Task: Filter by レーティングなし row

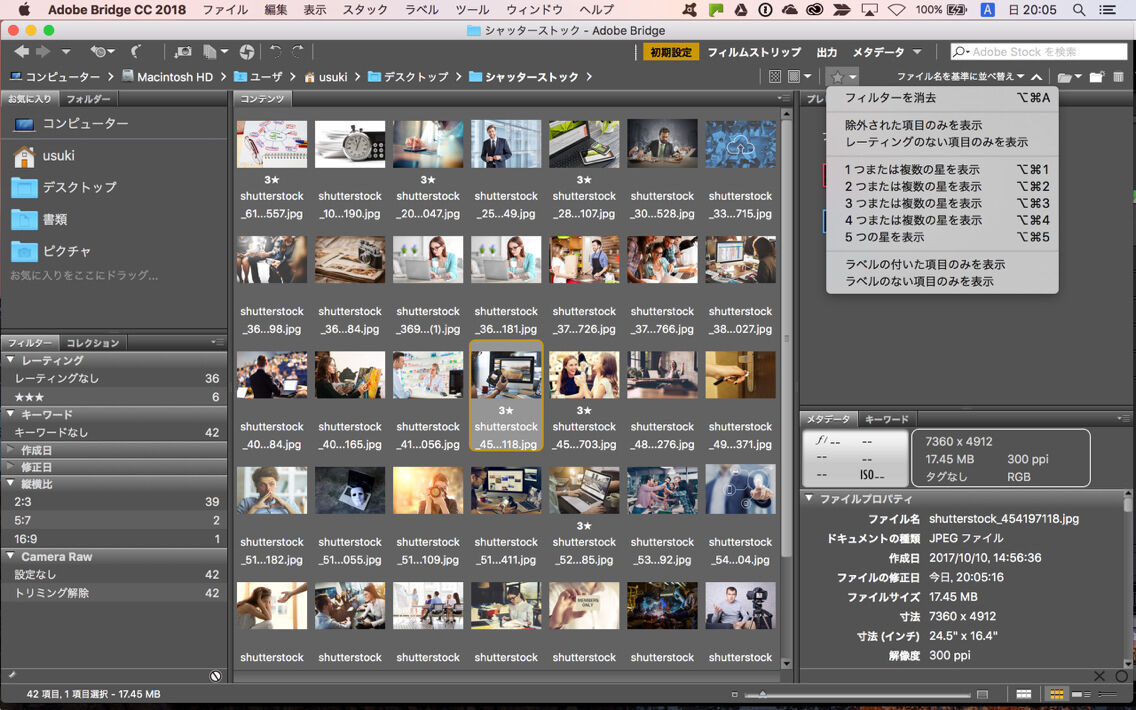Action: pyautogui.click(x=114, y=378)
